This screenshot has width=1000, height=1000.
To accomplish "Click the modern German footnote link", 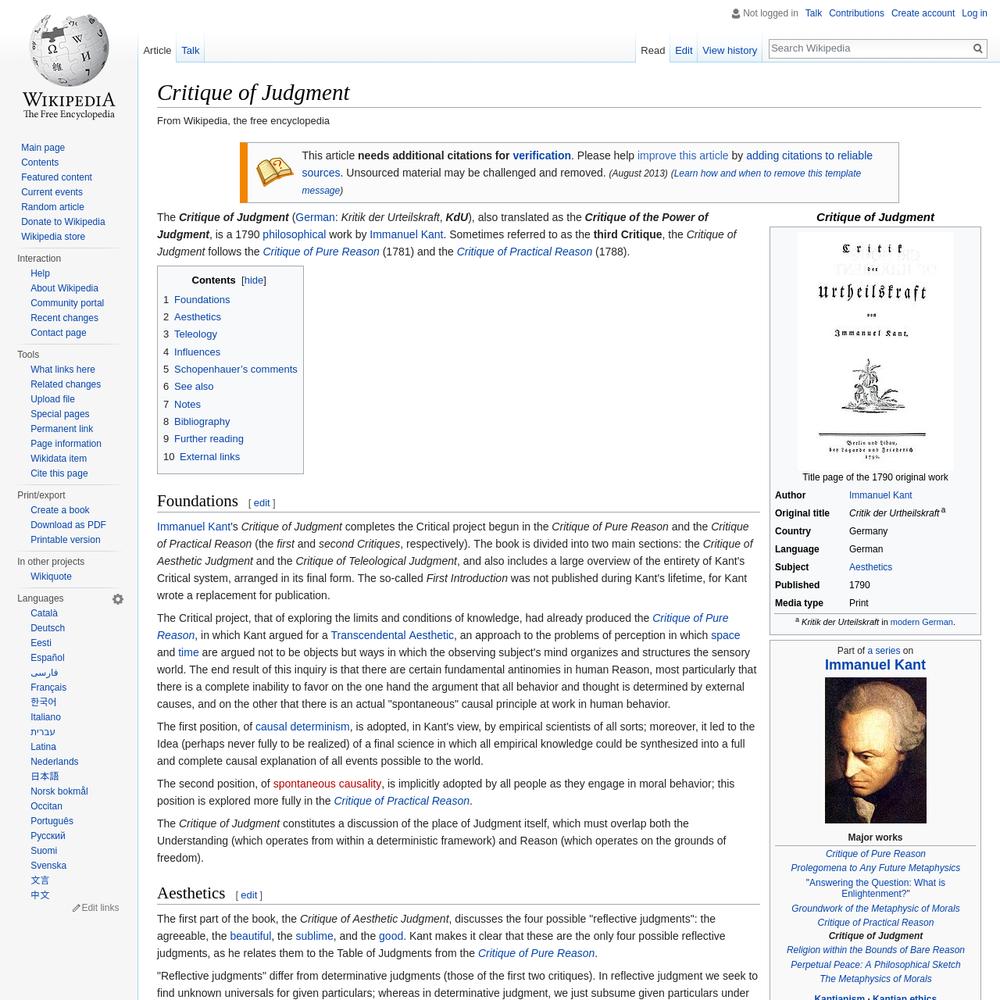I will point(922,622).
